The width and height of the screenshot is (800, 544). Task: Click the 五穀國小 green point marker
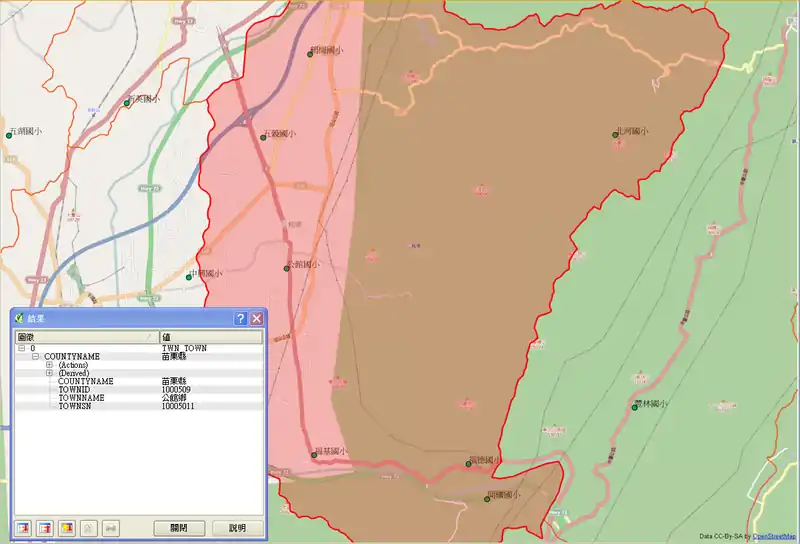click(x=264, y=138)
